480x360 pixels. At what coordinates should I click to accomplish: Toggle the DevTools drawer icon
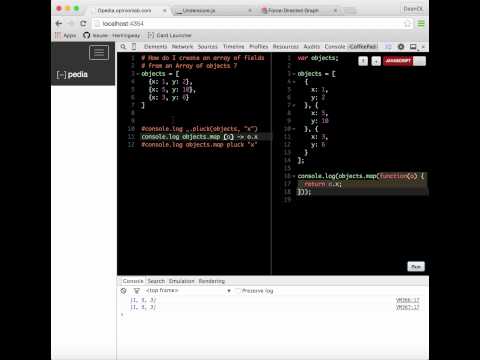pyautogui.click(x=388, y=47)
